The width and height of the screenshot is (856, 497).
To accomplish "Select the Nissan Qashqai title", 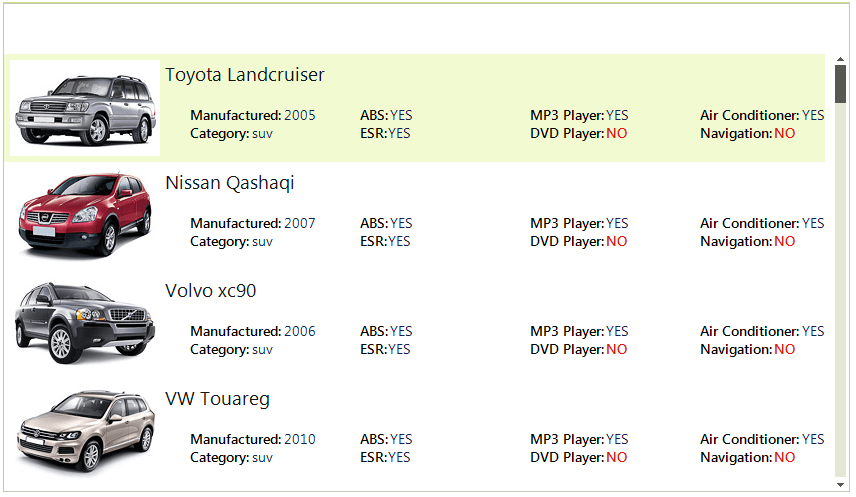I will 229,183.
